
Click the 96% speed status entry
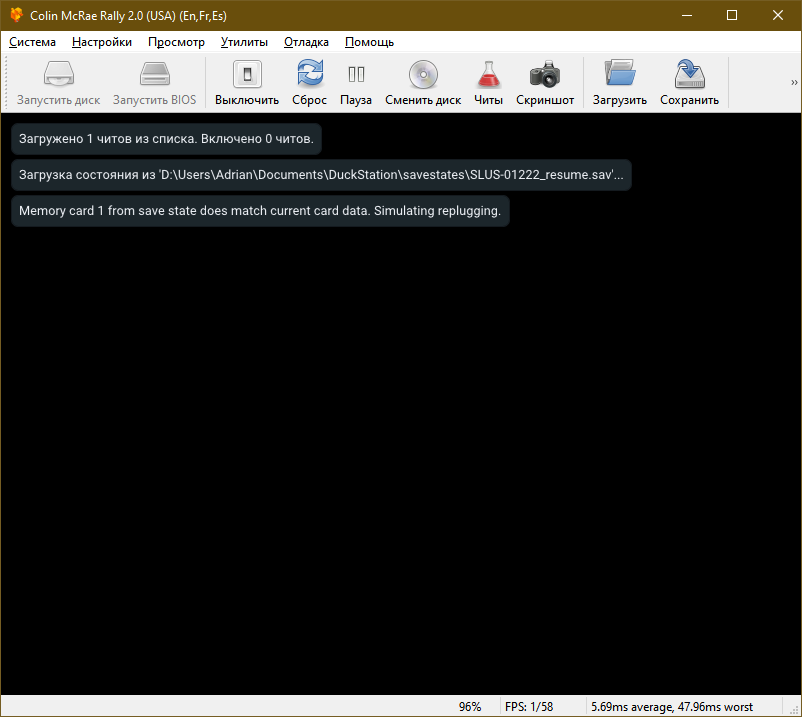[x=470, y=707]
